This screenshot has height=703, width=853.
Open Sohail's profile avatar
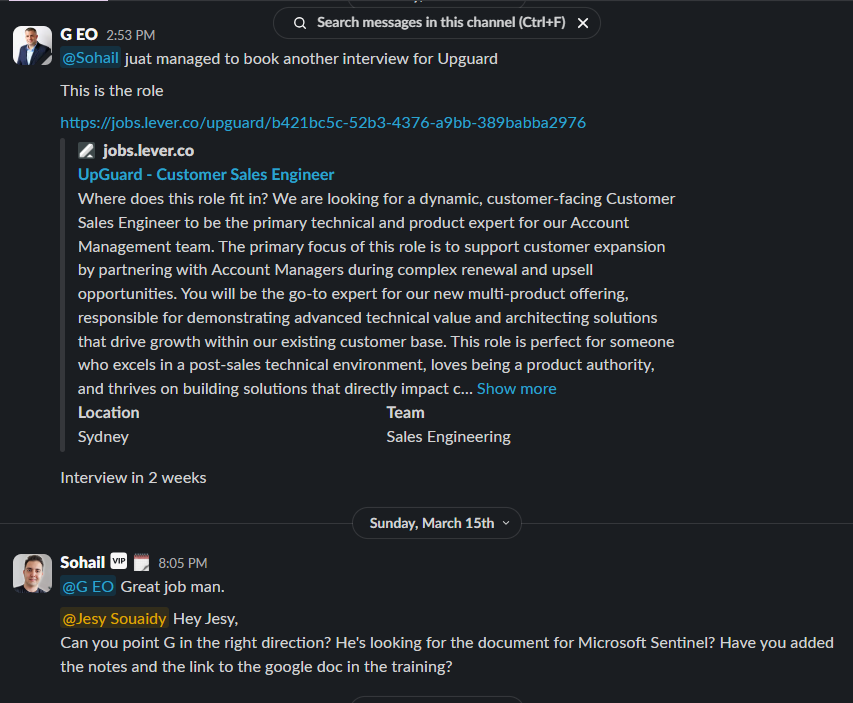pyautogui.click(x=32, y=573)
